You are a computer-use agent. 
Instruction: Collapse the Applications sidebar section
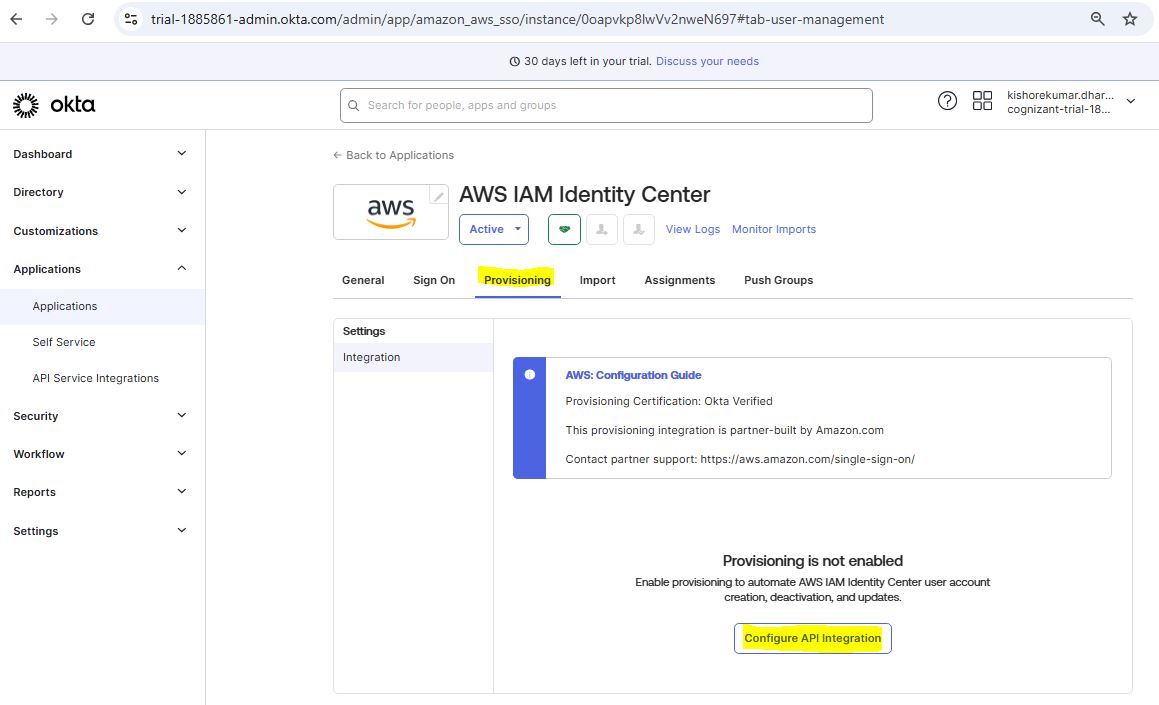pyautogui.click(x=181, y=269)
